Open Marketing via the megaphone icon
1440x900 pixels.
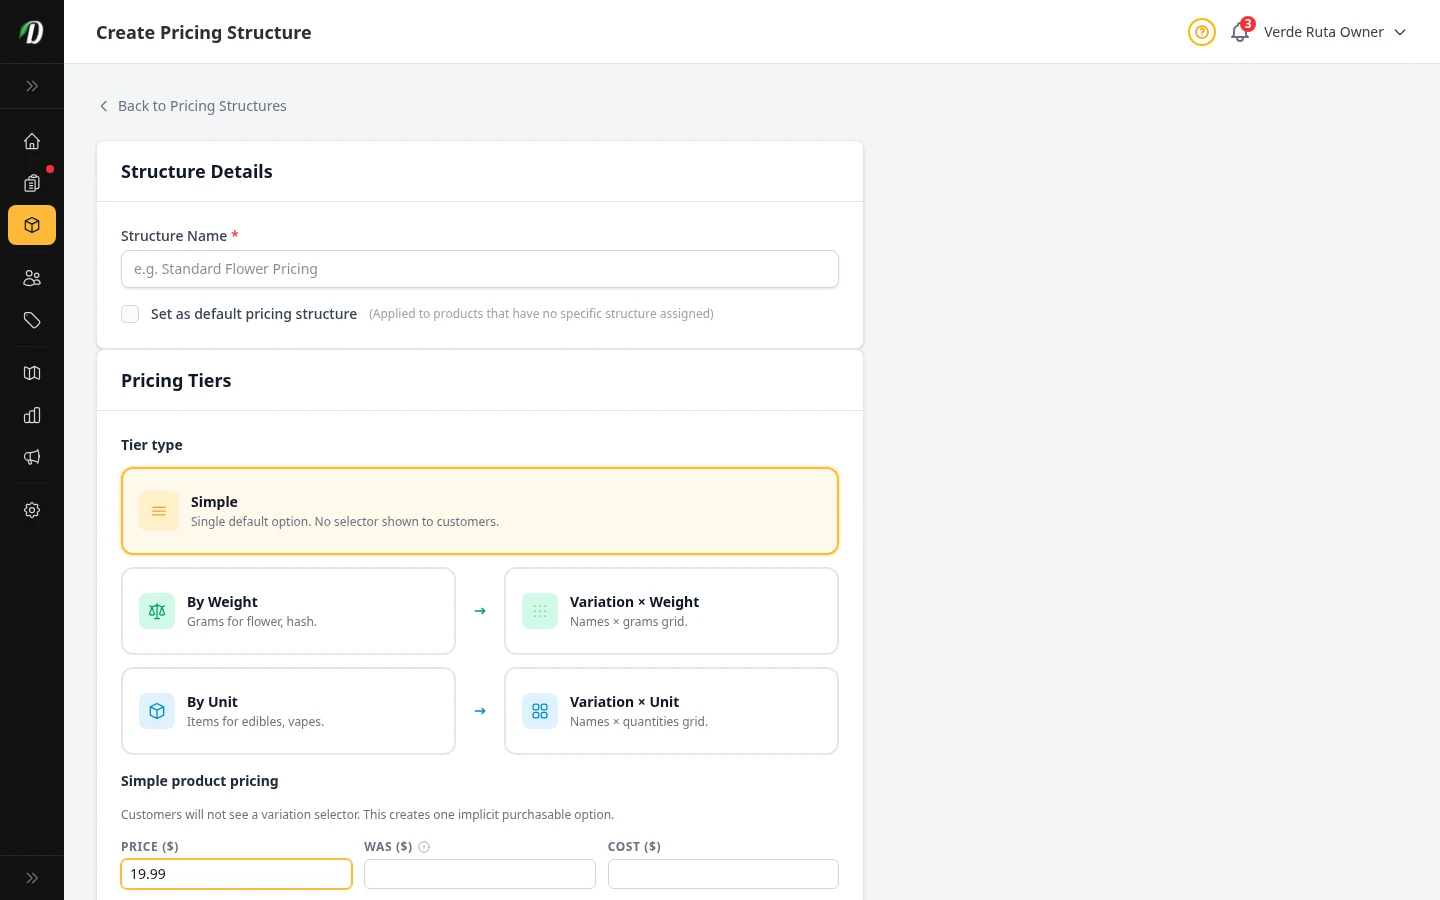click(x=32, y=457)
